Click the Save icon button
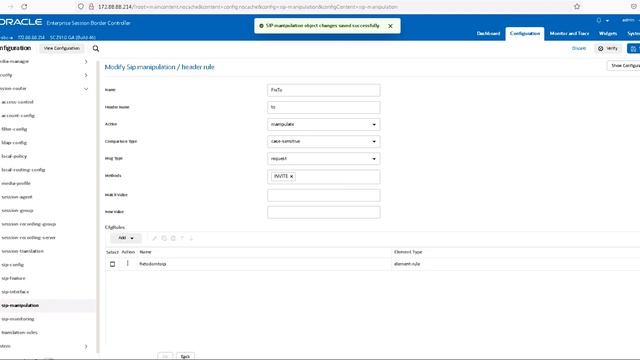 point(633,49)
